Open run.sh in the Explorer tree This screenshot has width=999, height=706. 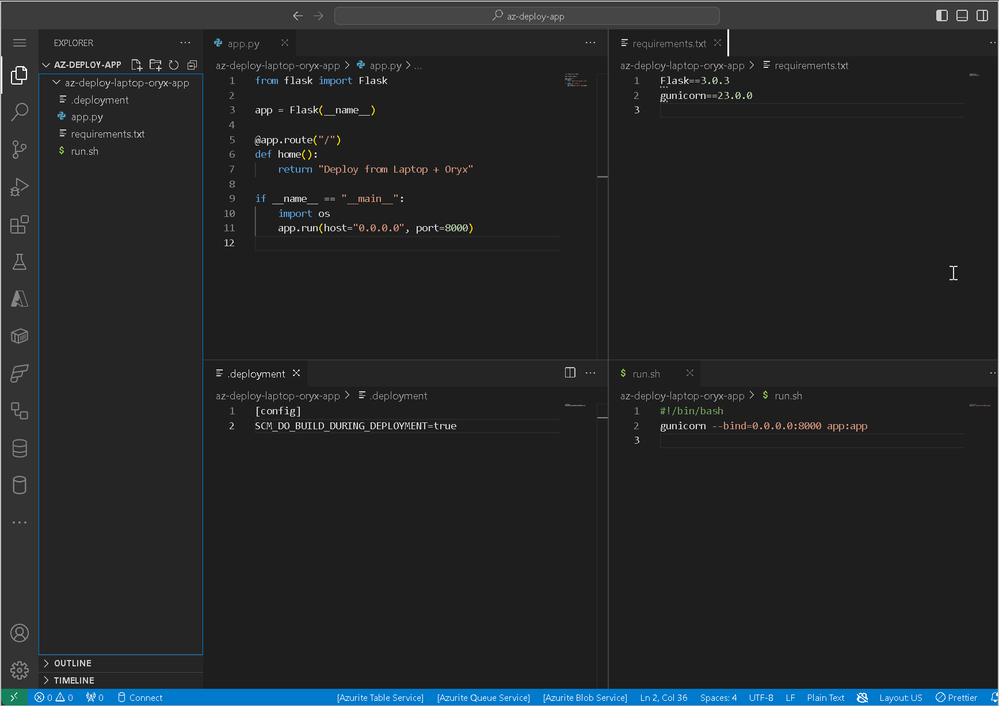coord(84,151)
